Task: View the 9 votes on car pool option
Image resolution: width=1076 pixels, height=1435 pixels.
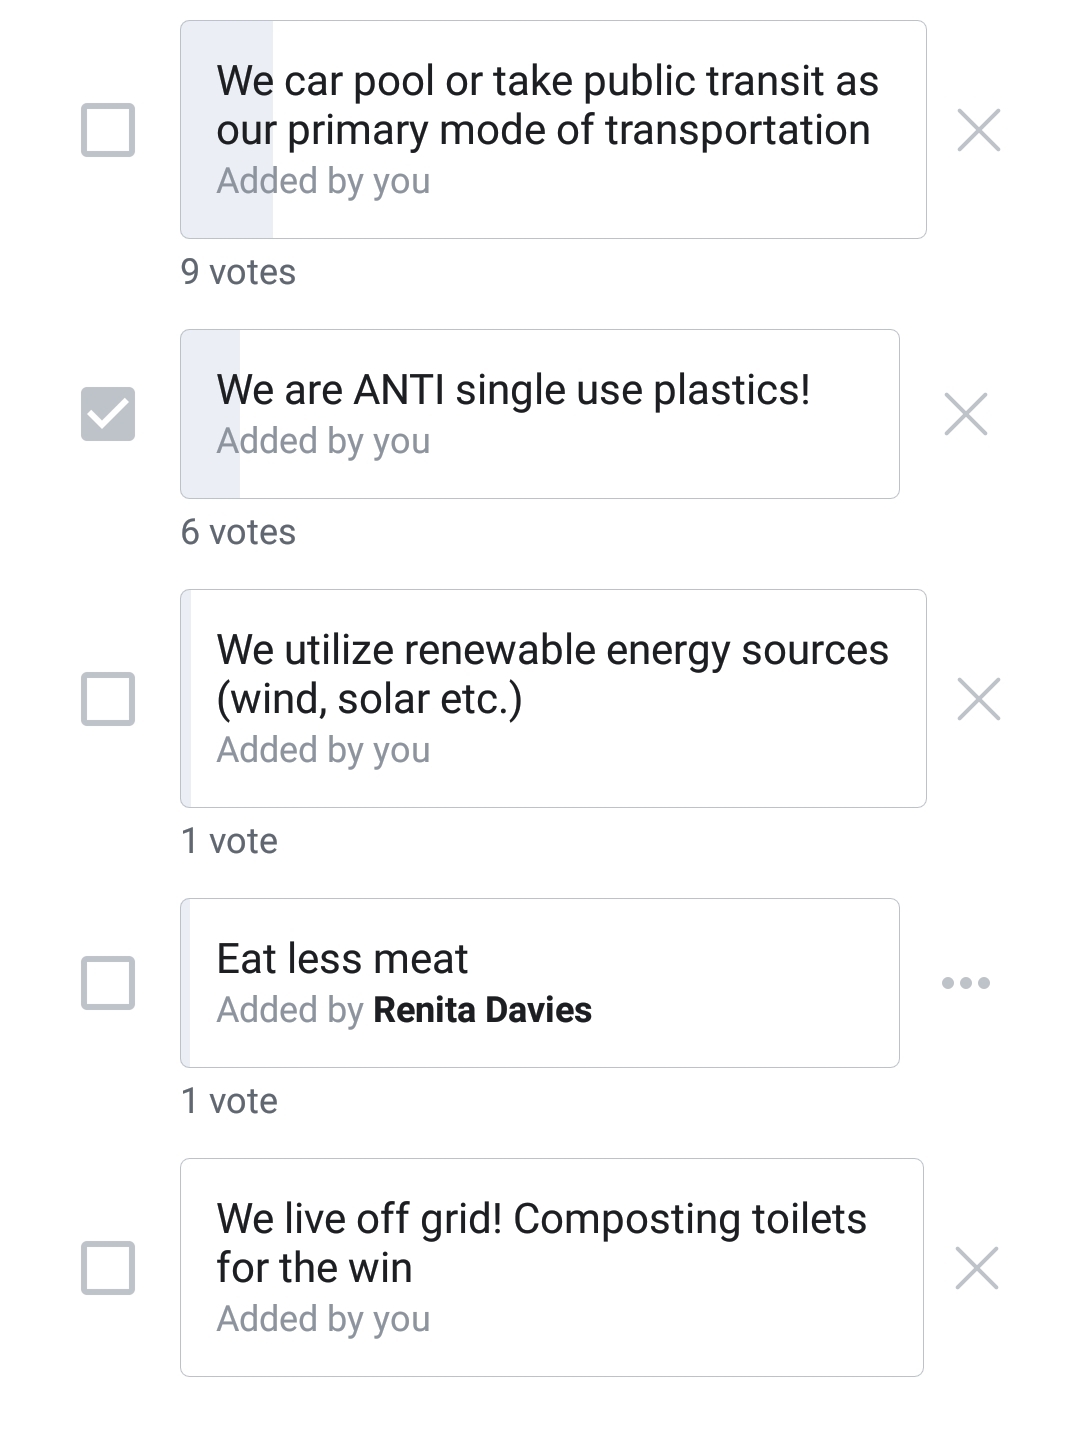Action: [238, 272]
